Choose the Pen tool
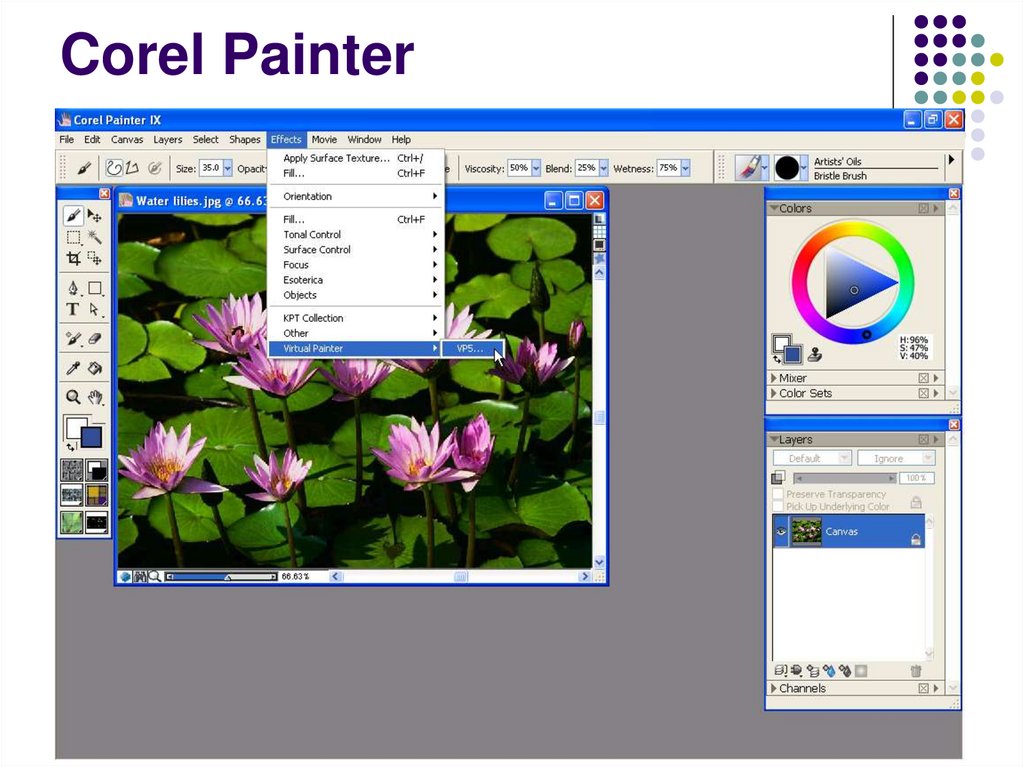 pos(73,288)
